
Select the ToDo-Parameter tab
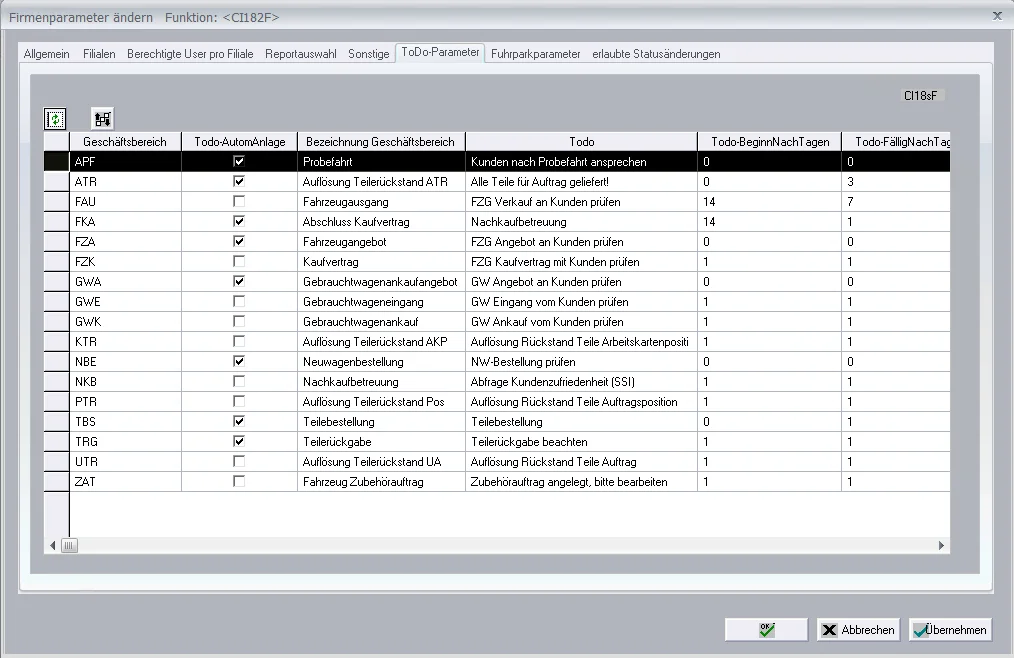pos(440,52)
